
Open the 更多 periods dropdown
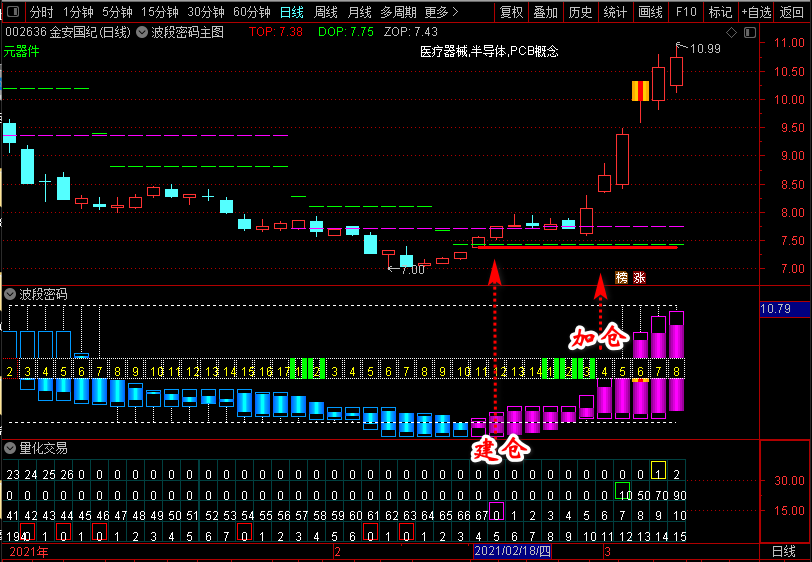pos(441,12)
